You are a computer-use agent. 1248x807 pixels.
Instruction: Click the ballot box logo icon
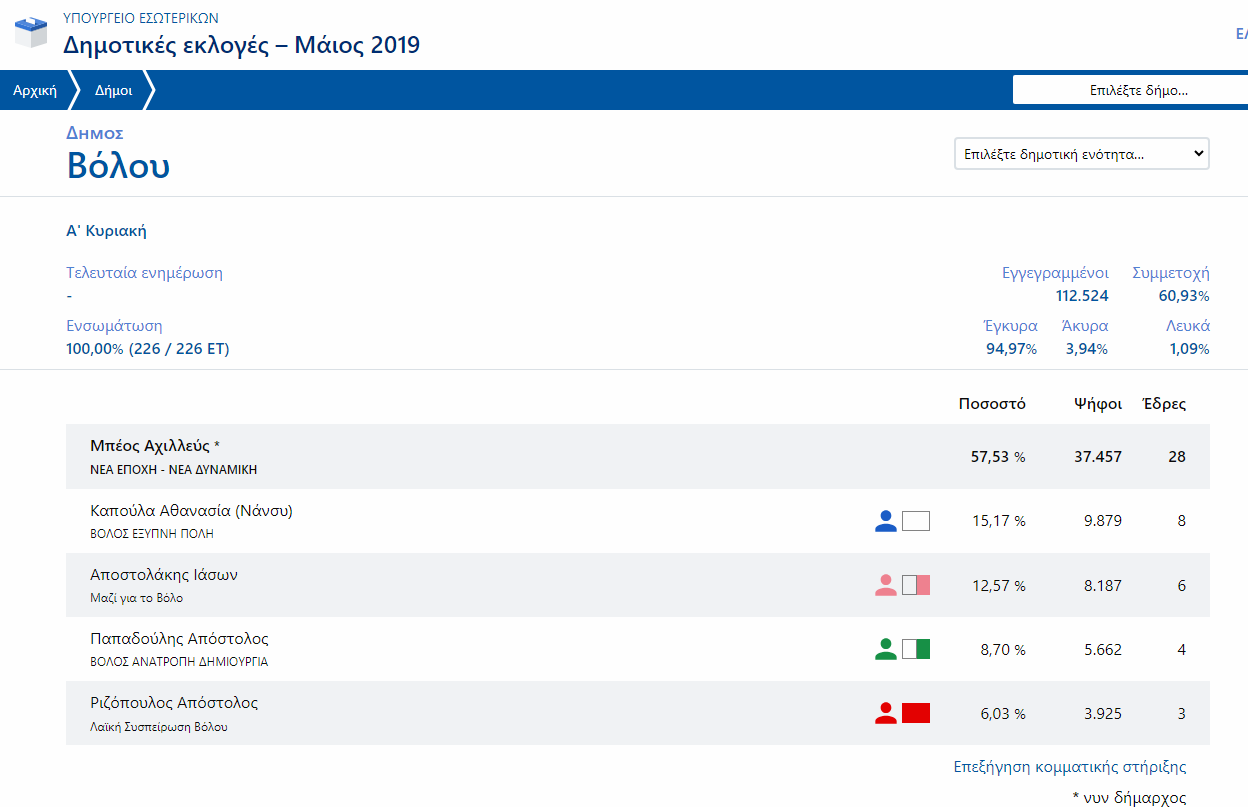pyautogui.click(x=30, y=33)
